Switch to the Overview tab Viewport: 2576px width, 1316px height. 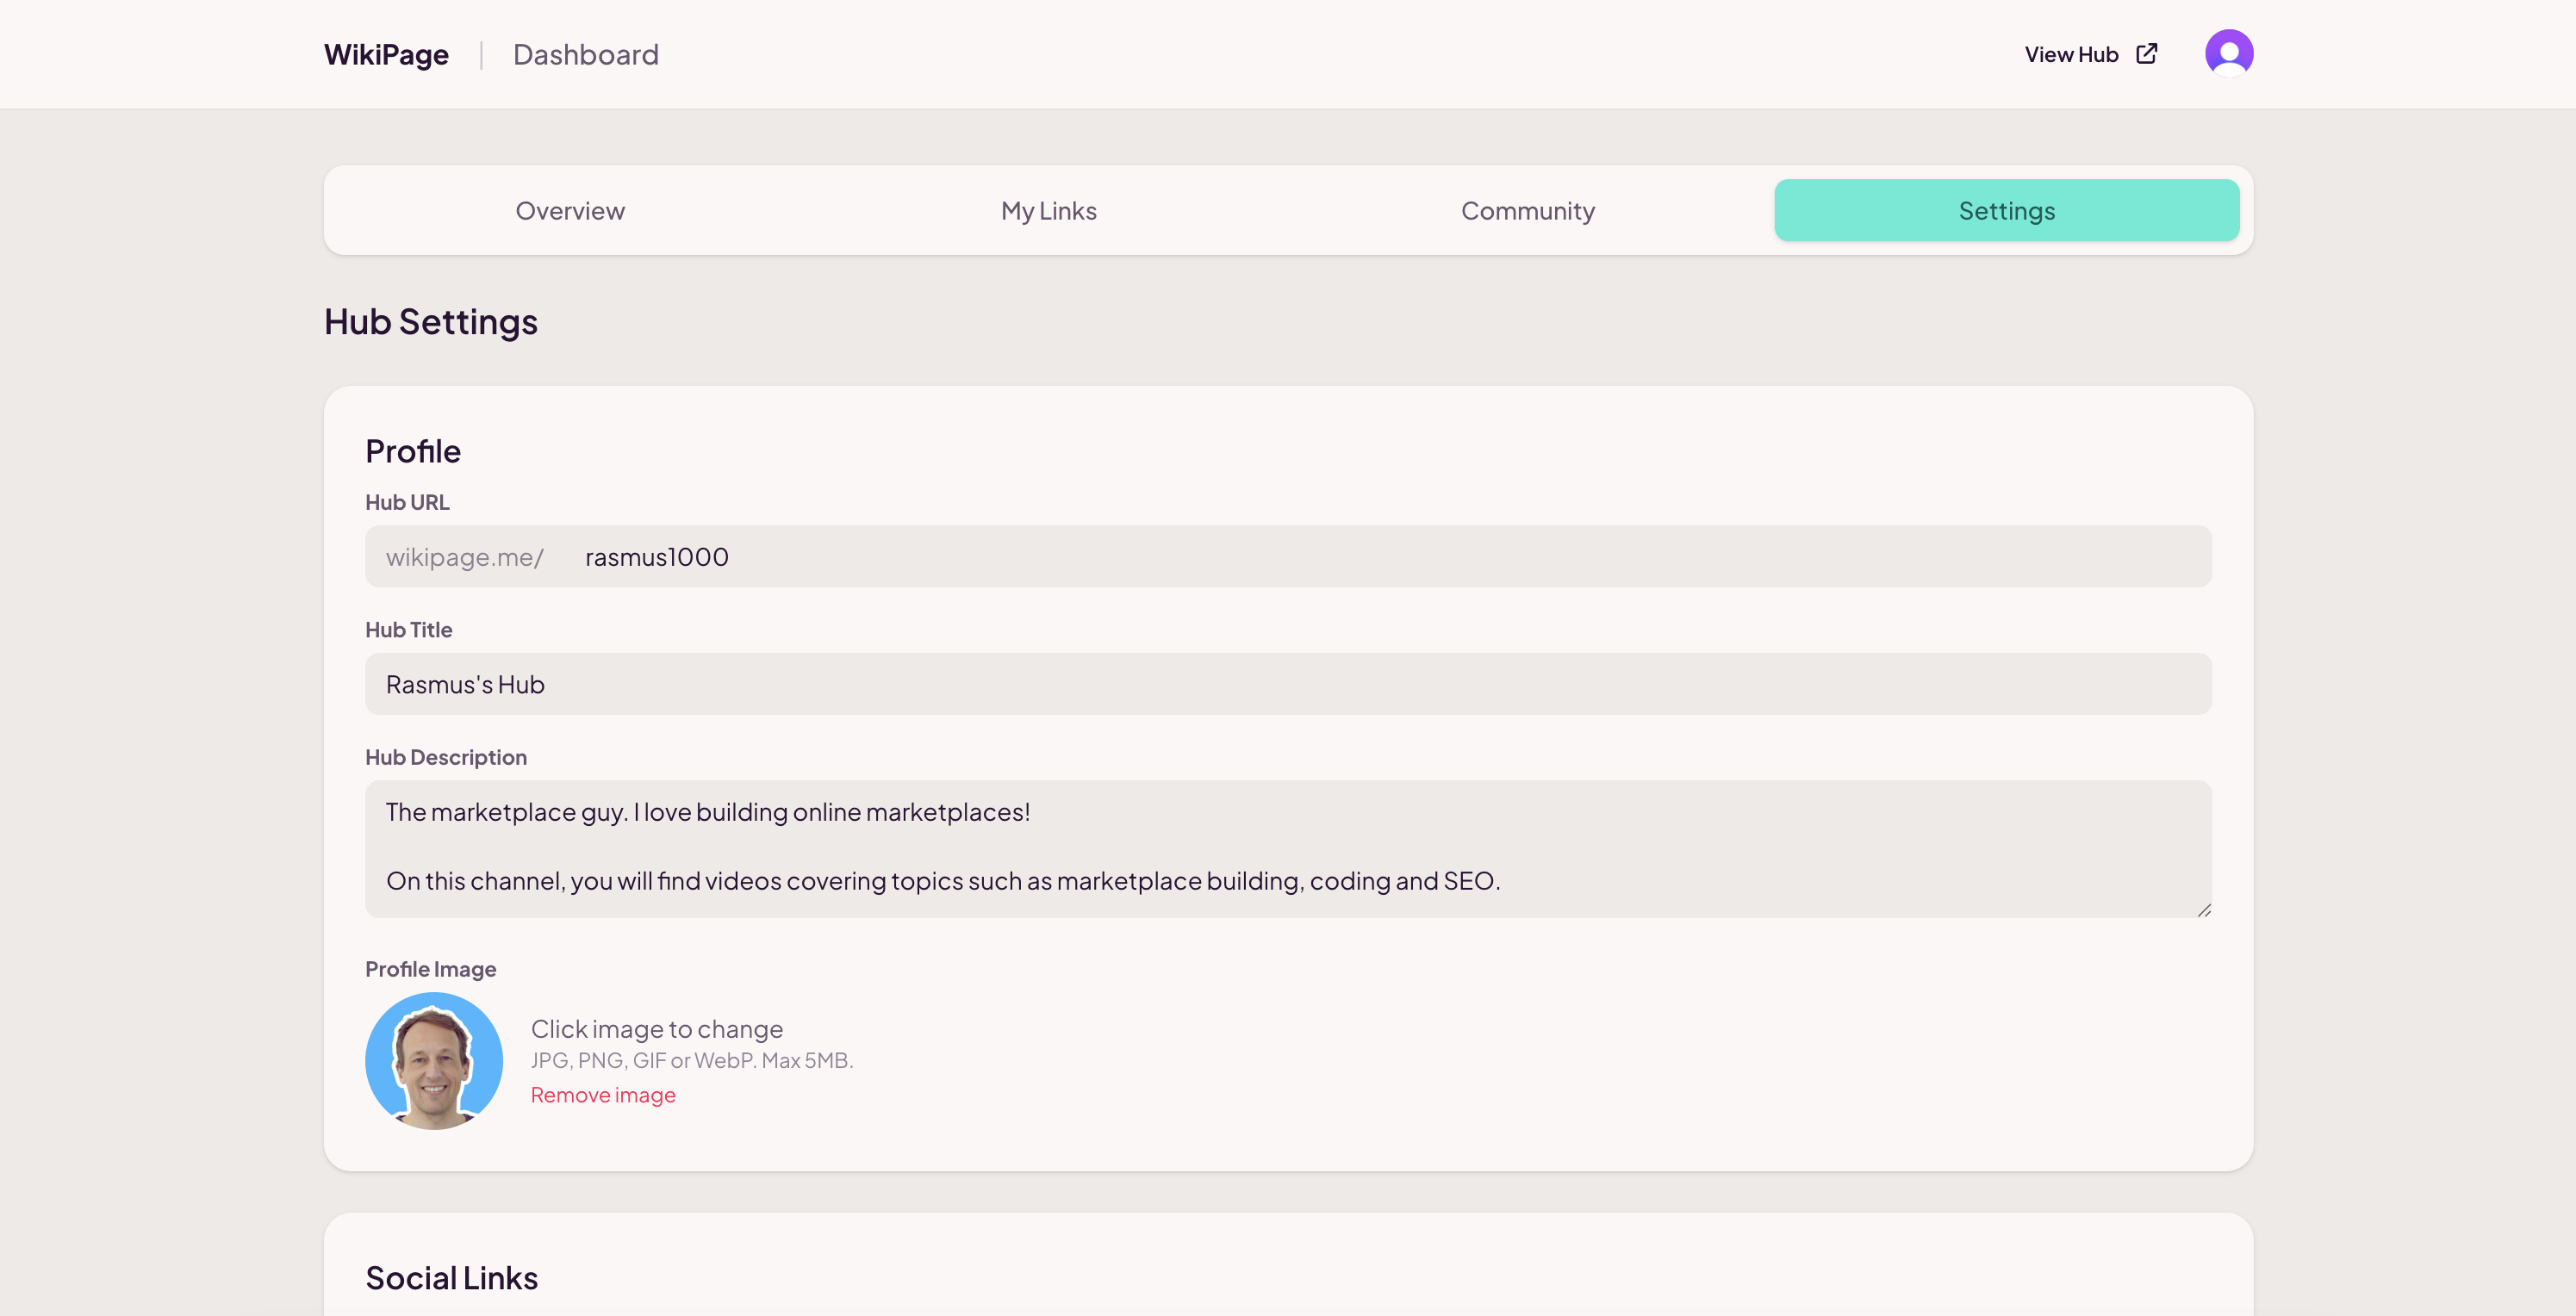coord(570,211)
